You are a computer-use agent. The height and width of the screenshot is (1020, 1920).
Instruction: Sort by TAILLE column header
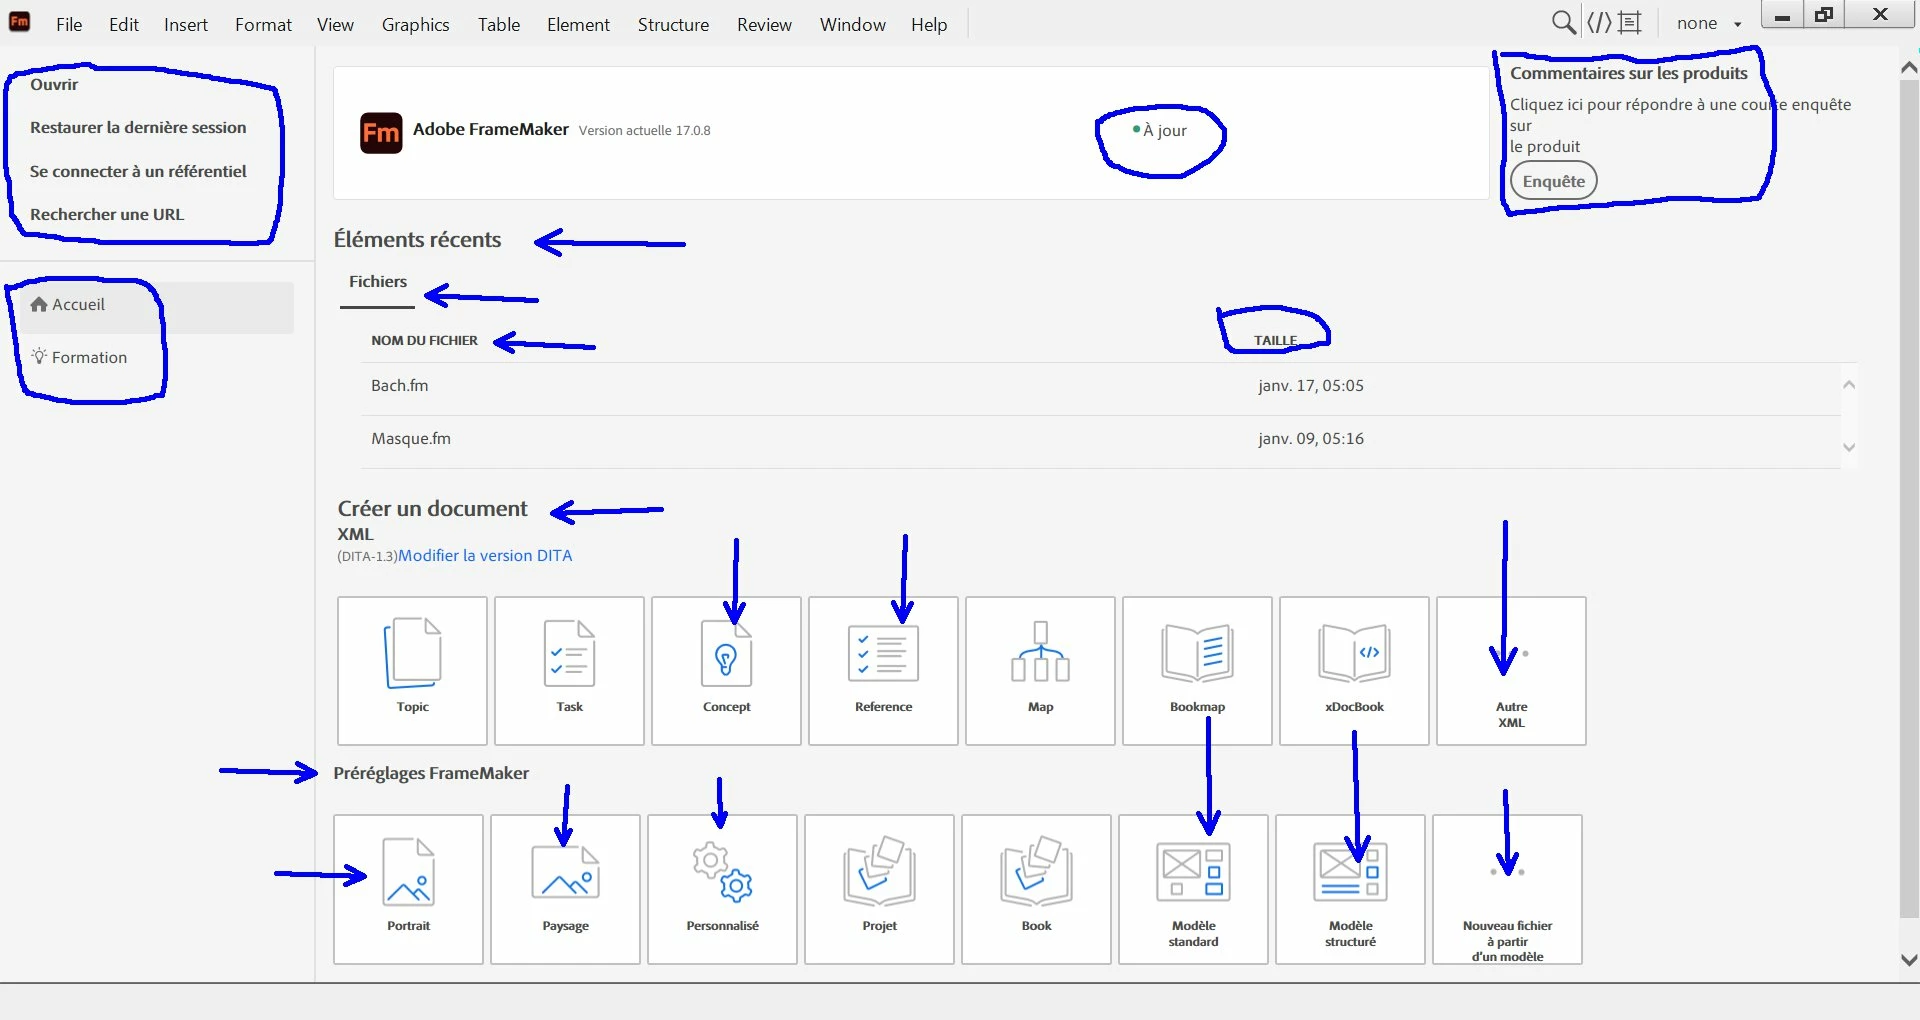coord(1275,341)
